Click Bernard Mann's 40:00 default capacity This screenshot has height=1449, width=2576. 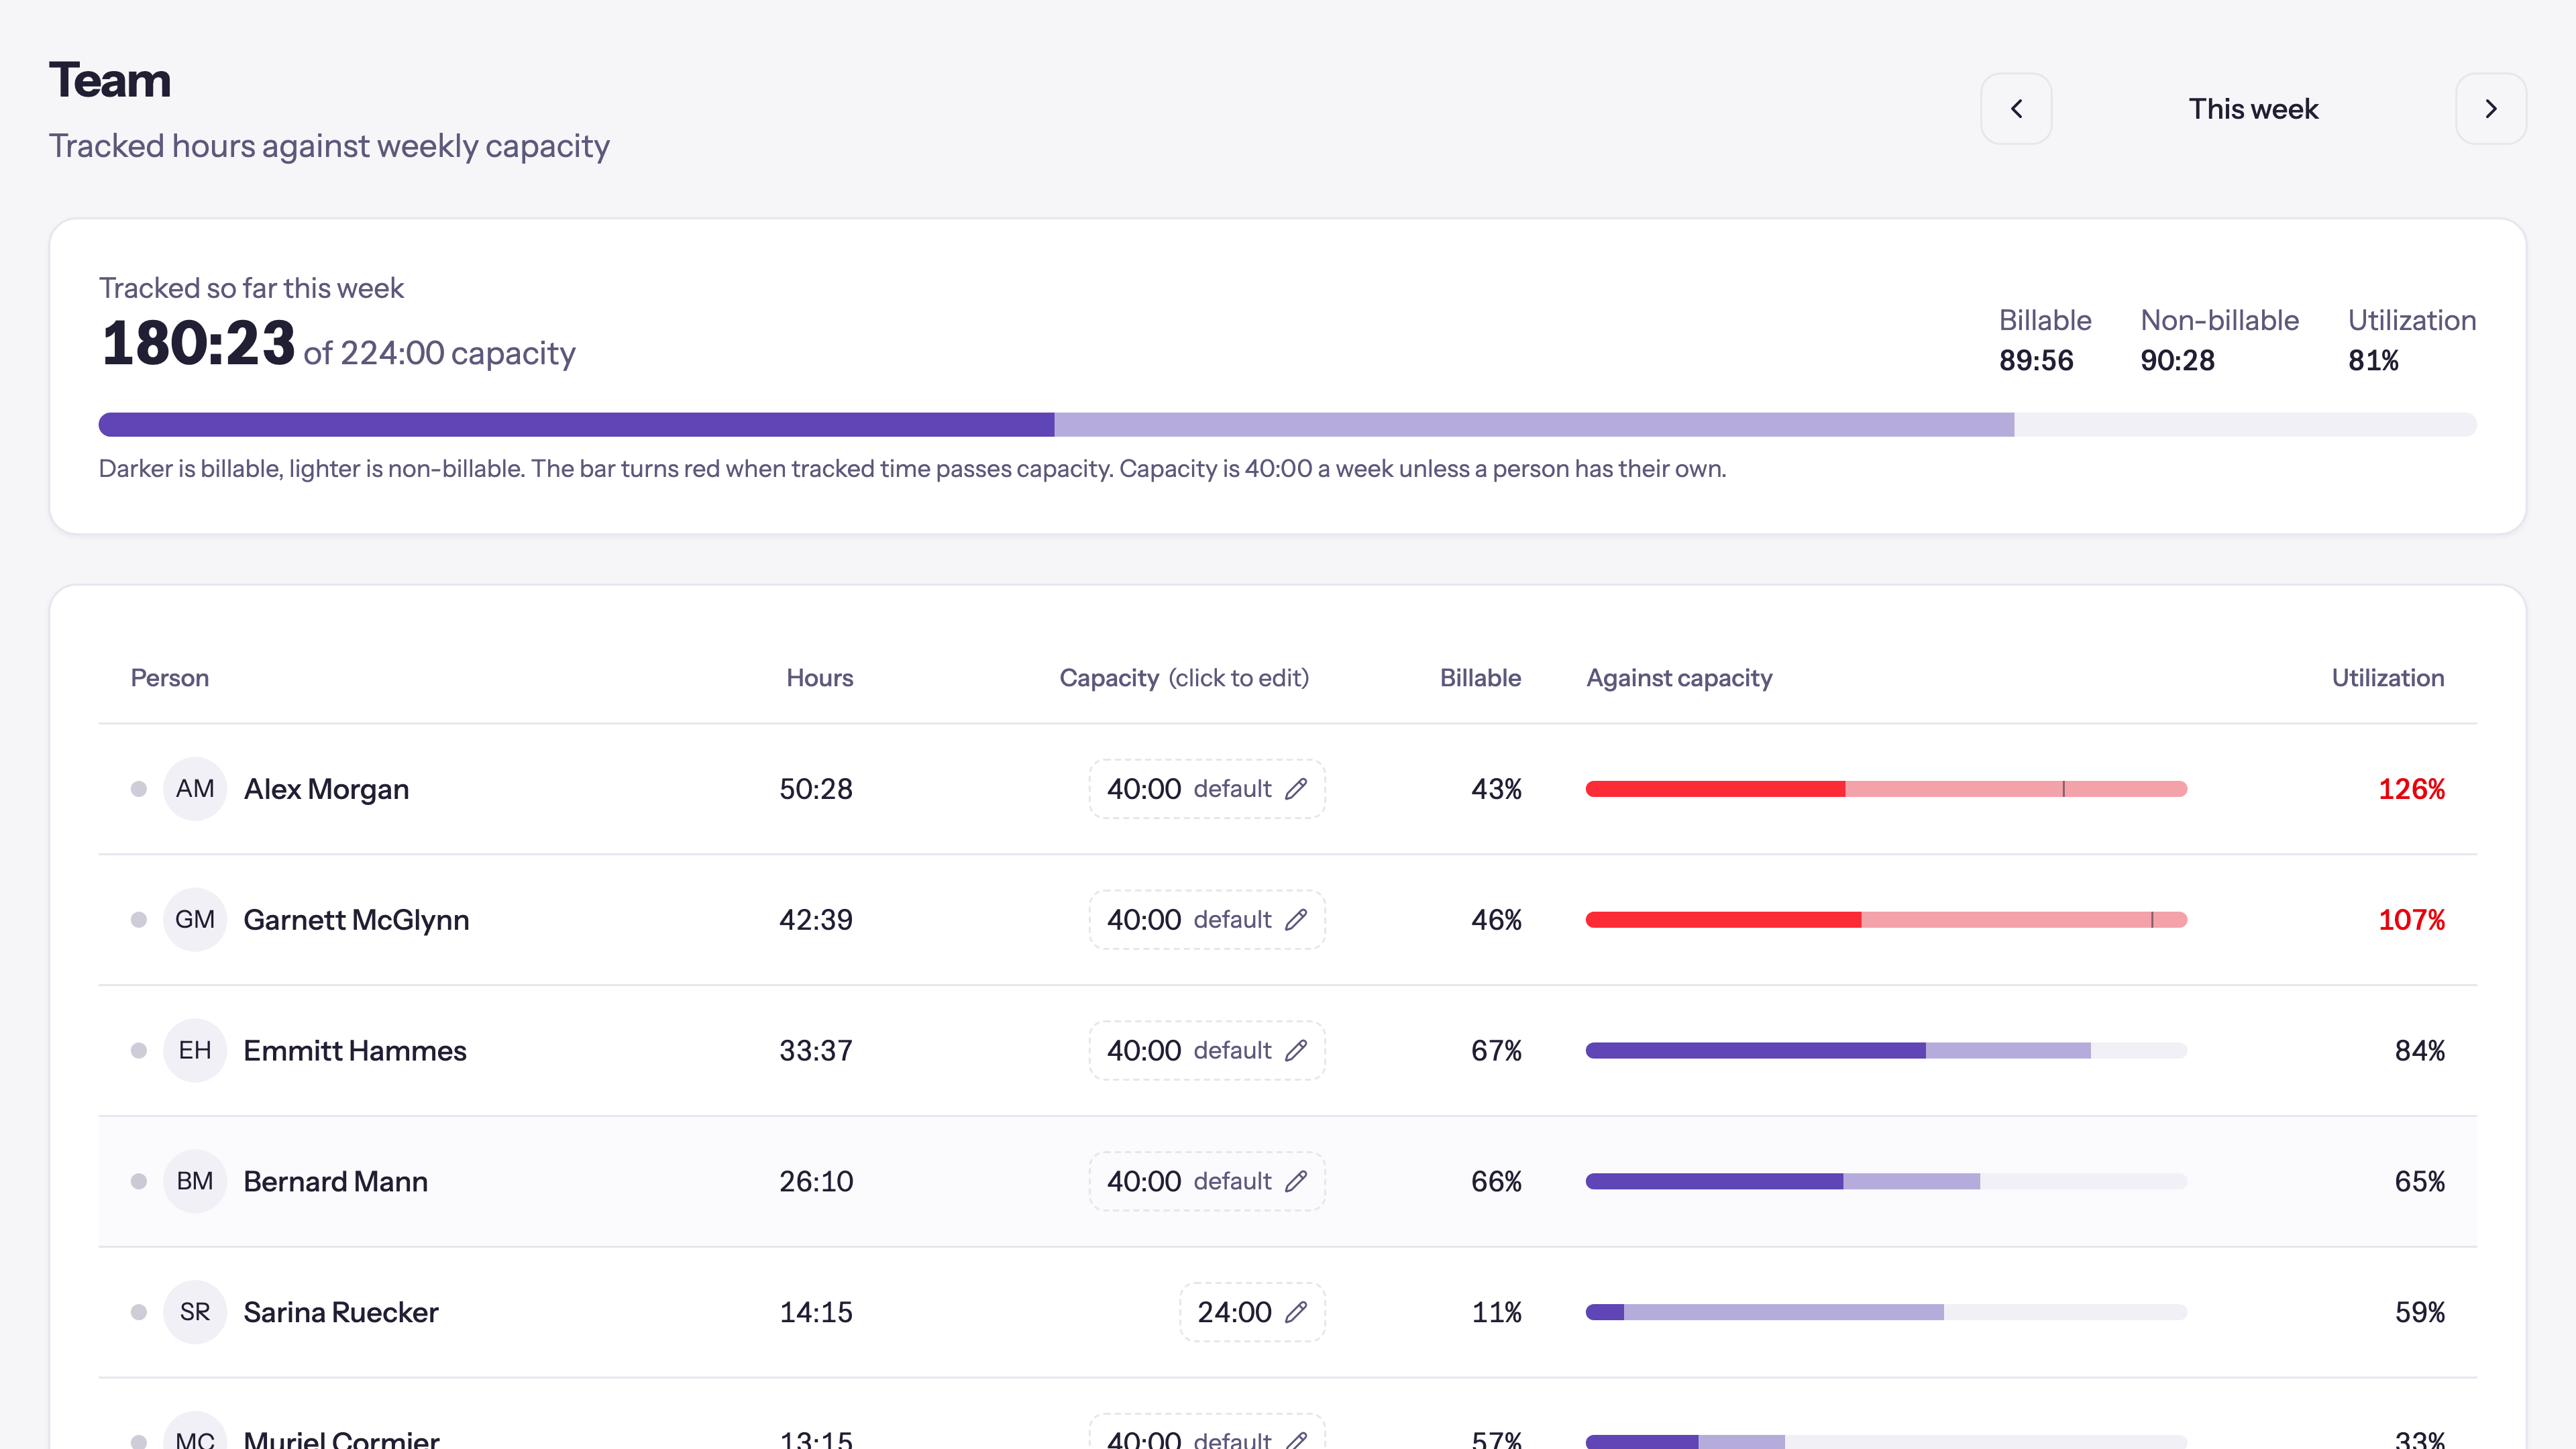point(1207,1182)
